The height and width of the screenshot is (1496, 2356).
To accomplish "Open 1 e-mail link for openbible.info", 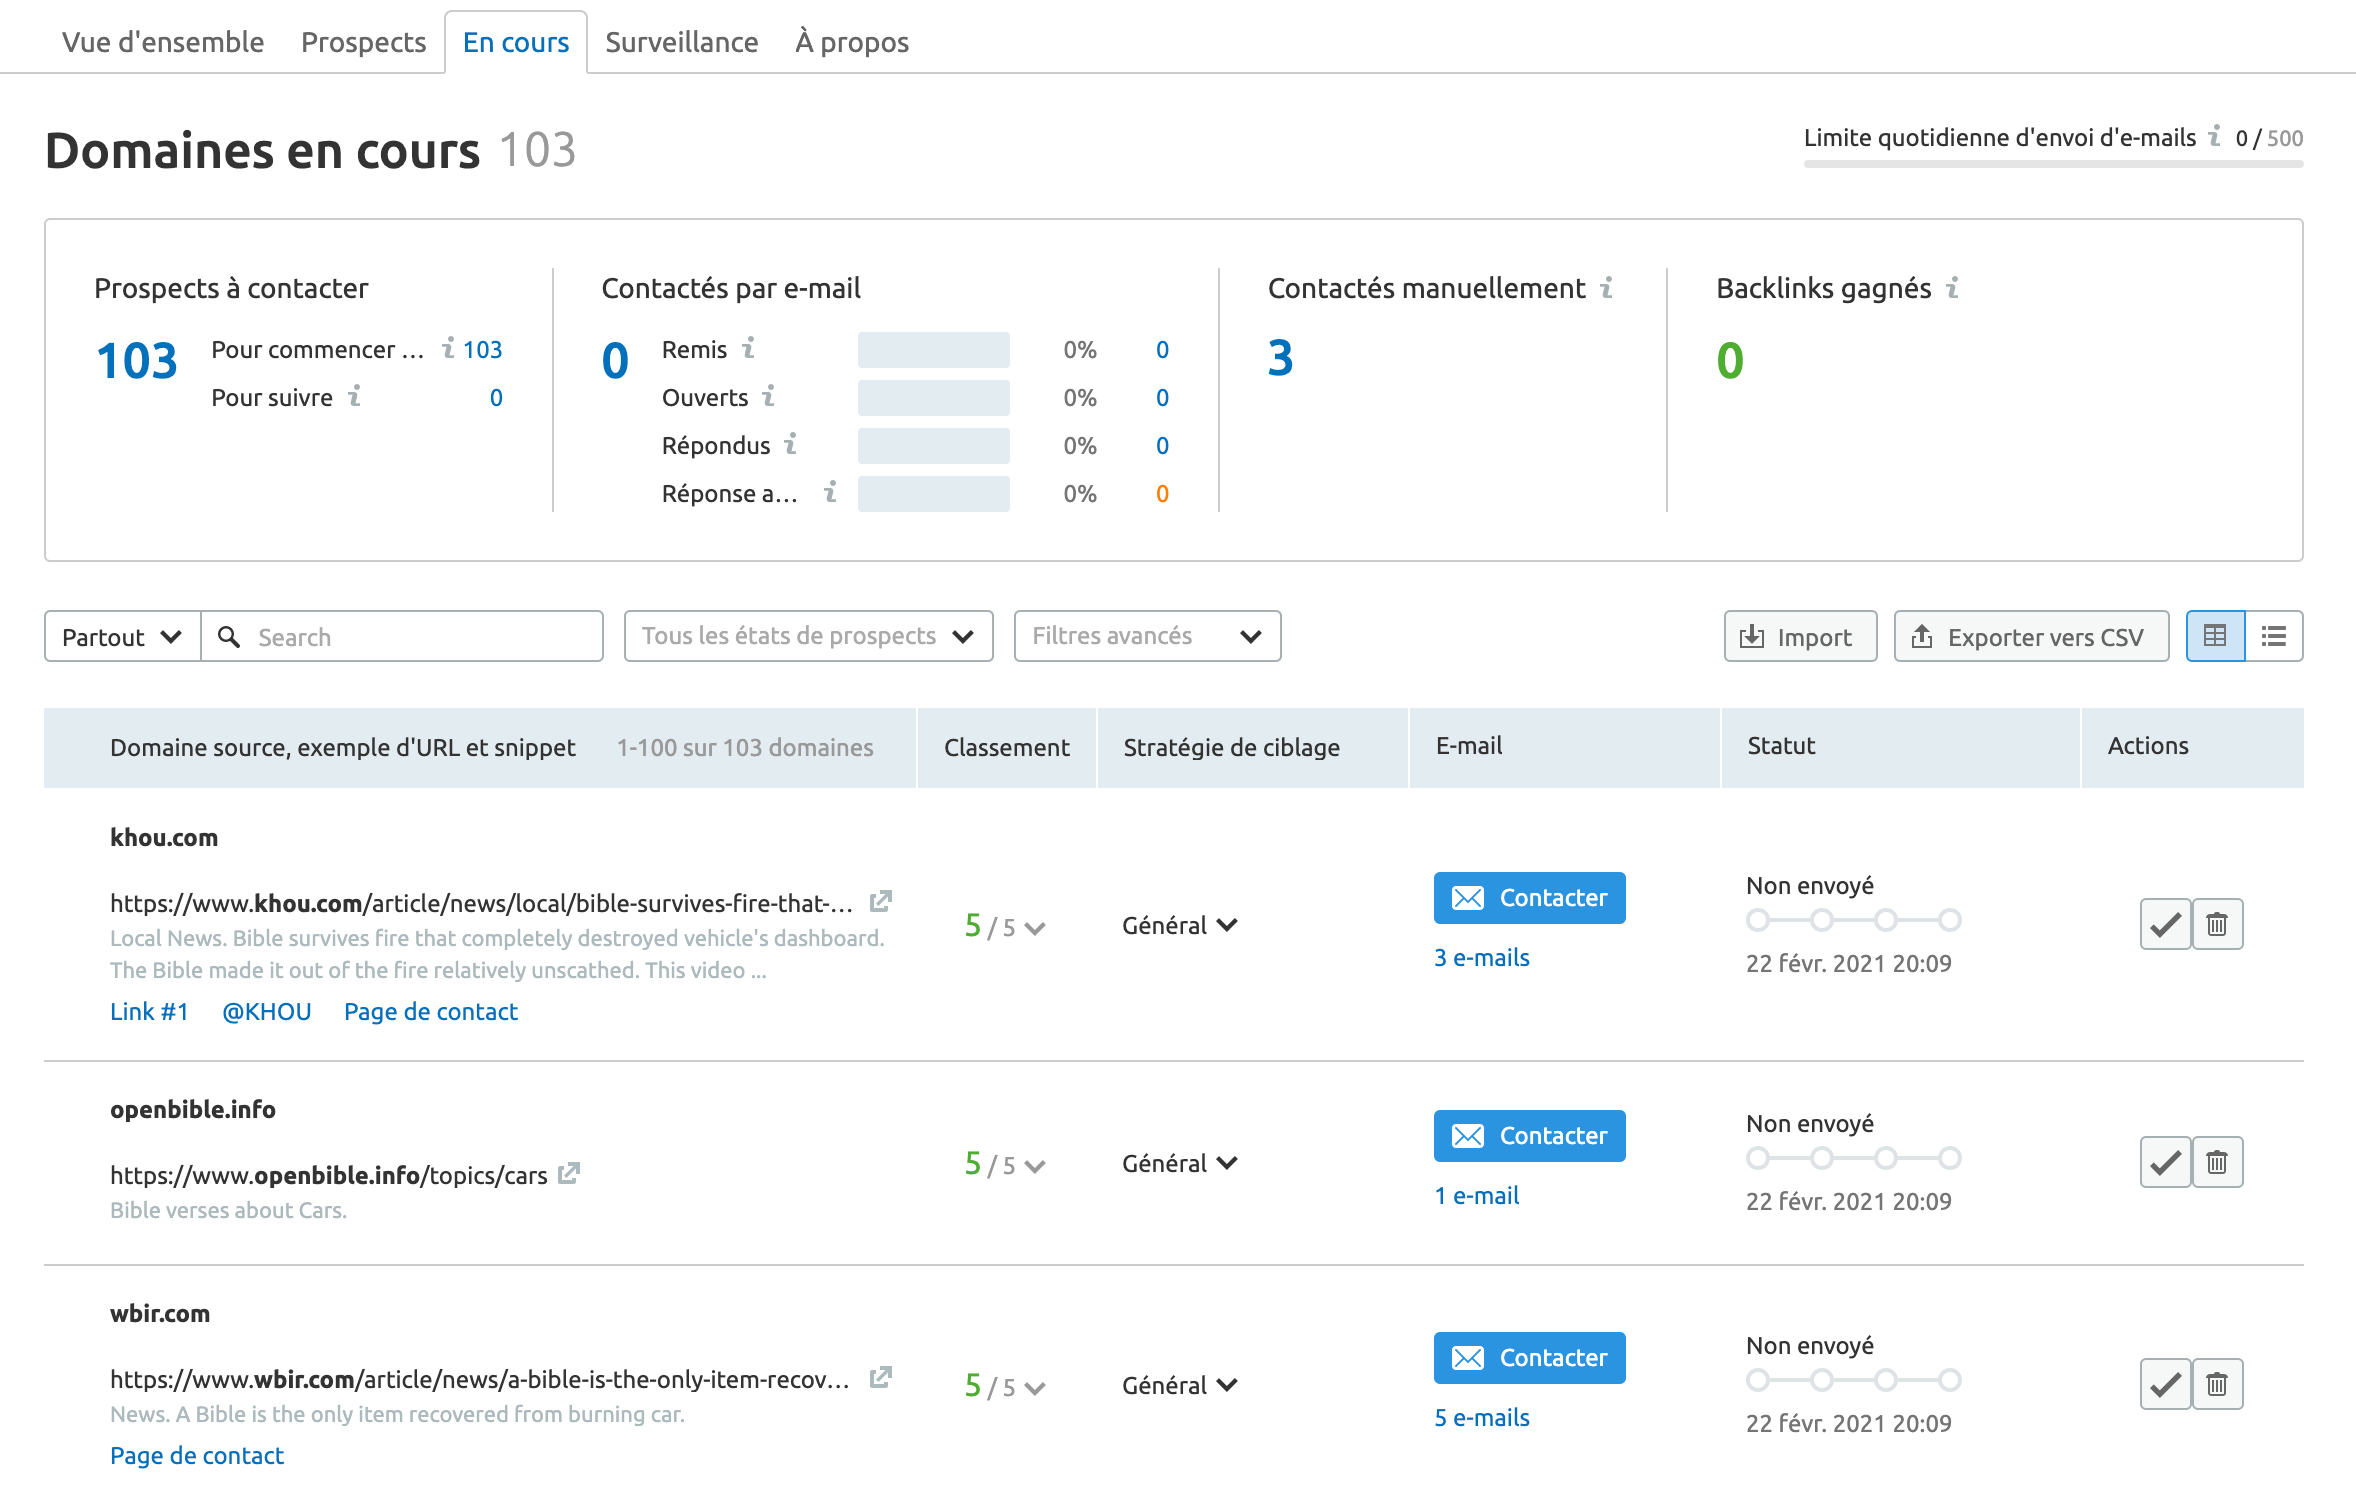I will [1476, 1196].
